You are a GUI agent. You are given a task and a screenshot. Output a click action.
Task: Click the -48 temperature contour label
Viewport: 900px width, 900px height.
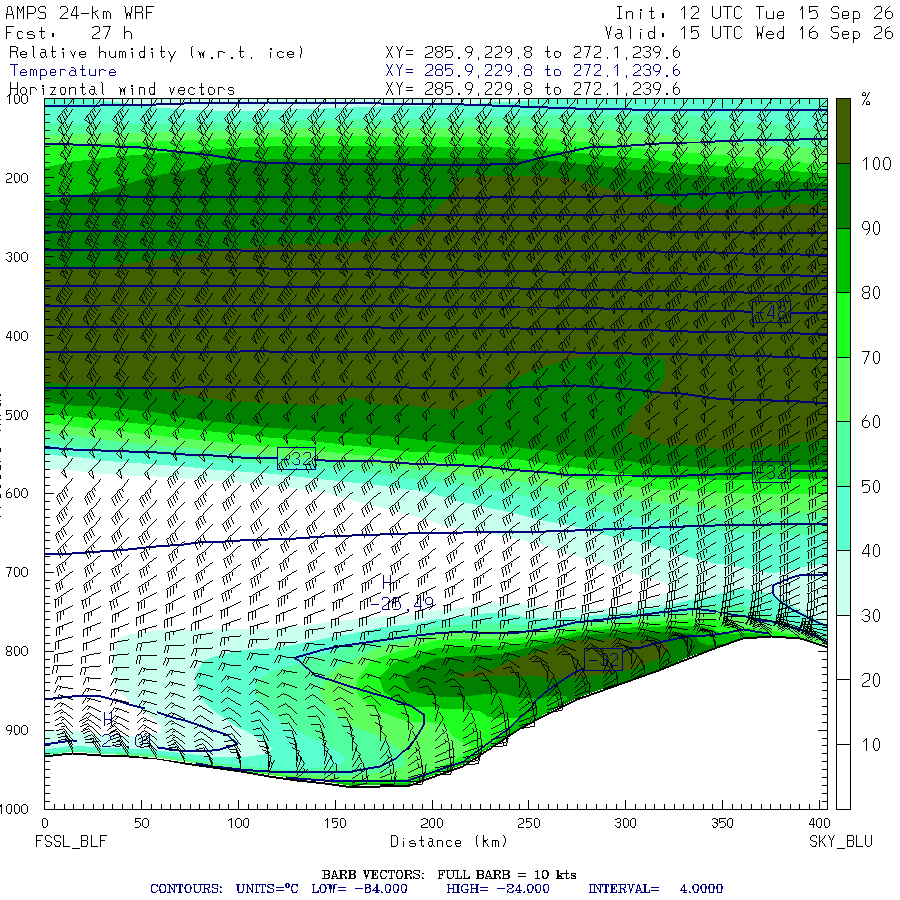771,312
